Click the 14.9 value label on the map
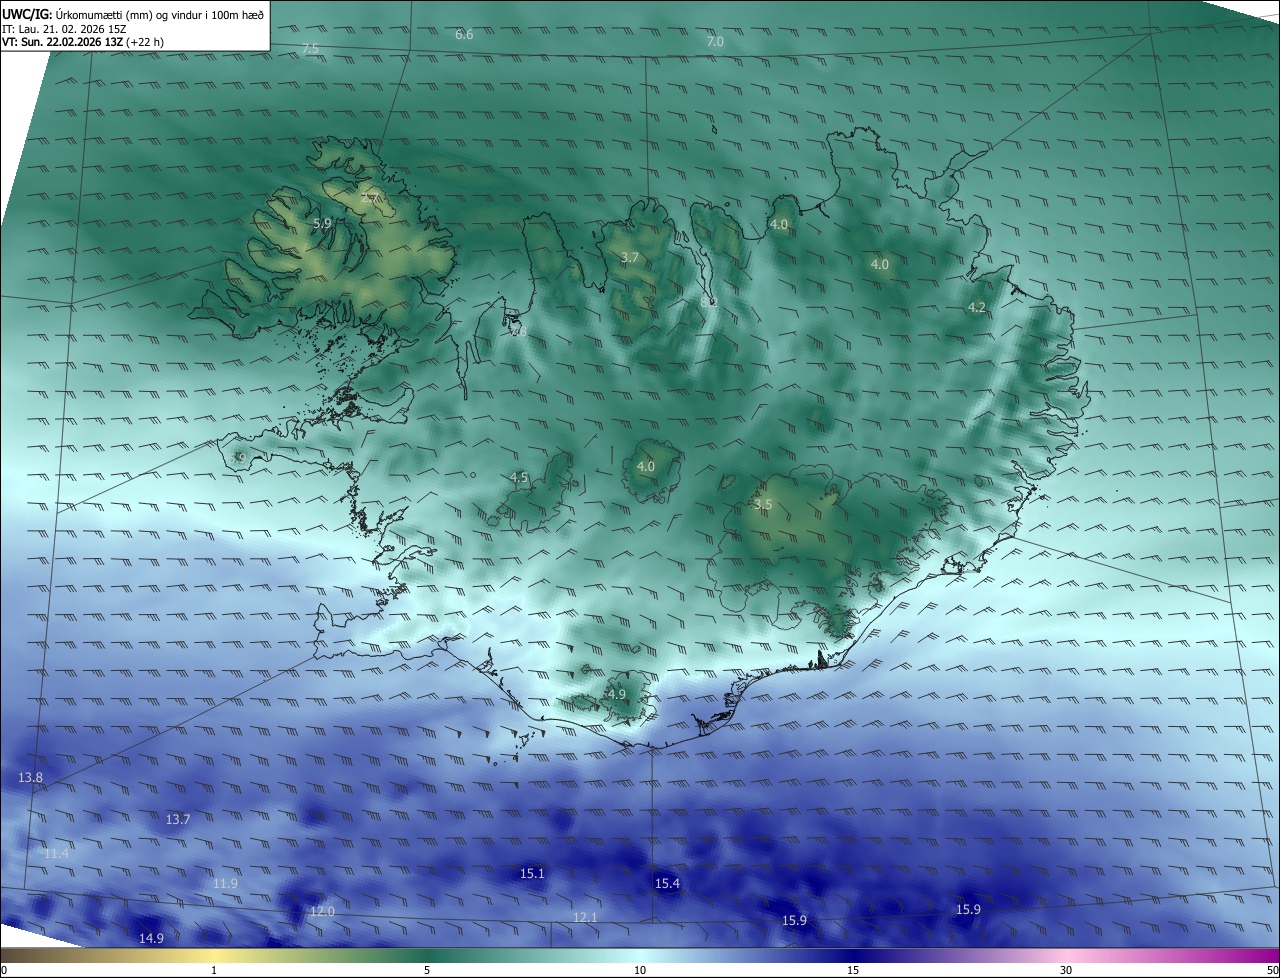Viewport: 1280px width, 978px height. [x=151, y=938]
